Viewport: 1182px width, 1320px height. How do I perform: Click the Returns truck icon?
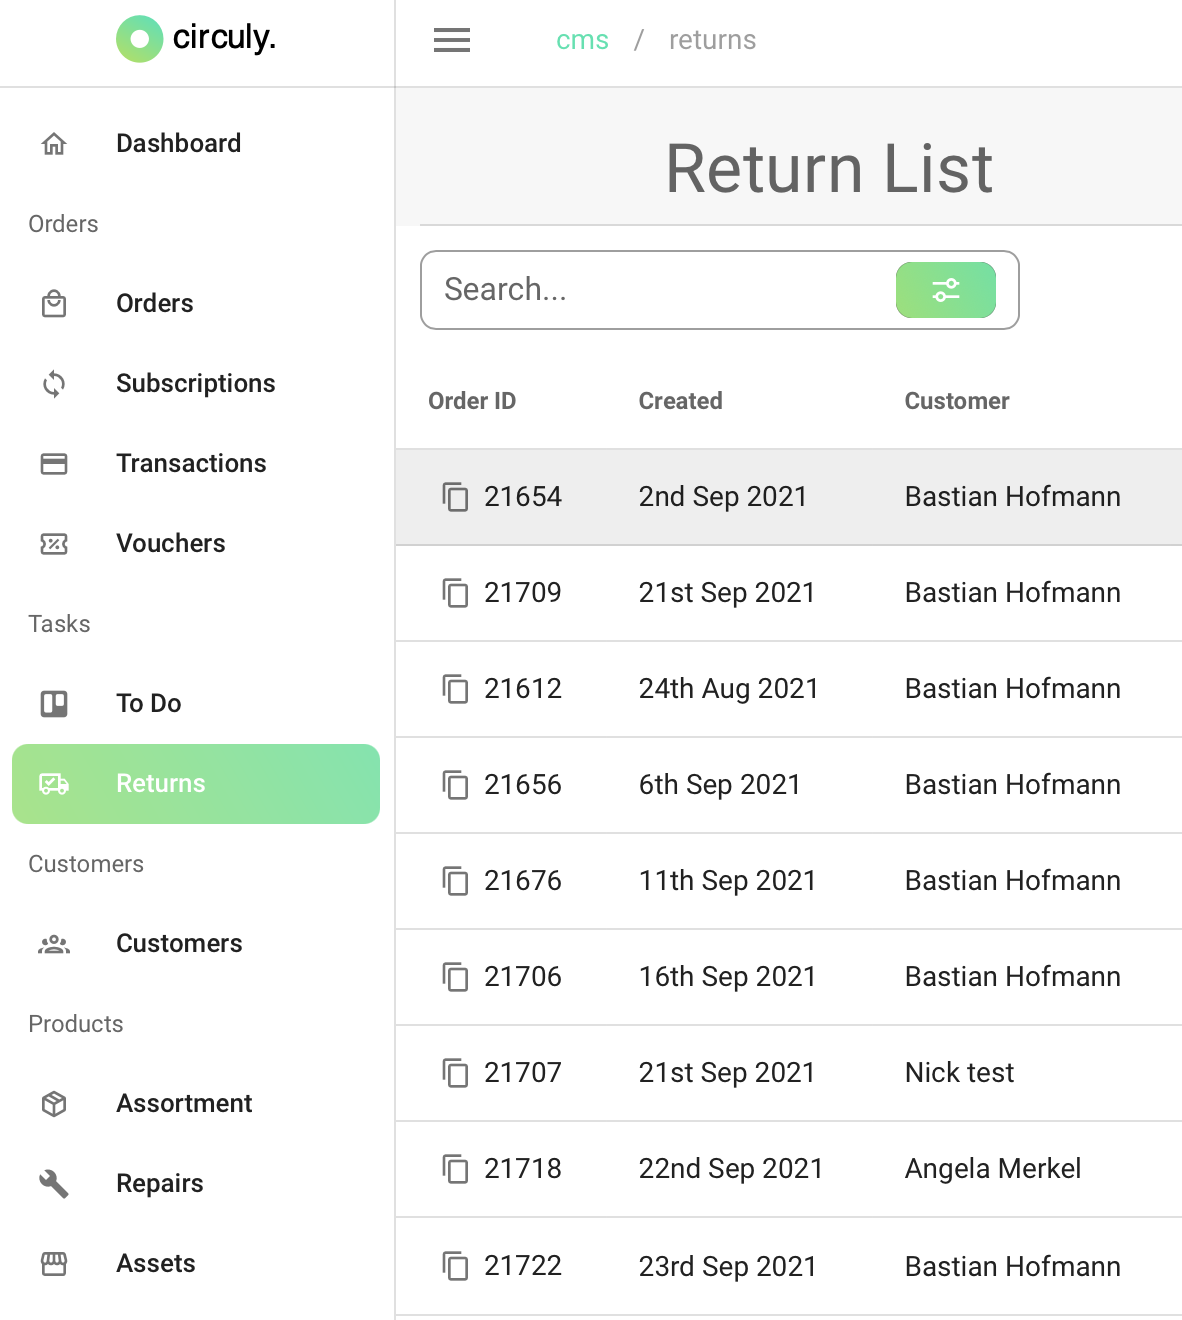coord(54,784)
